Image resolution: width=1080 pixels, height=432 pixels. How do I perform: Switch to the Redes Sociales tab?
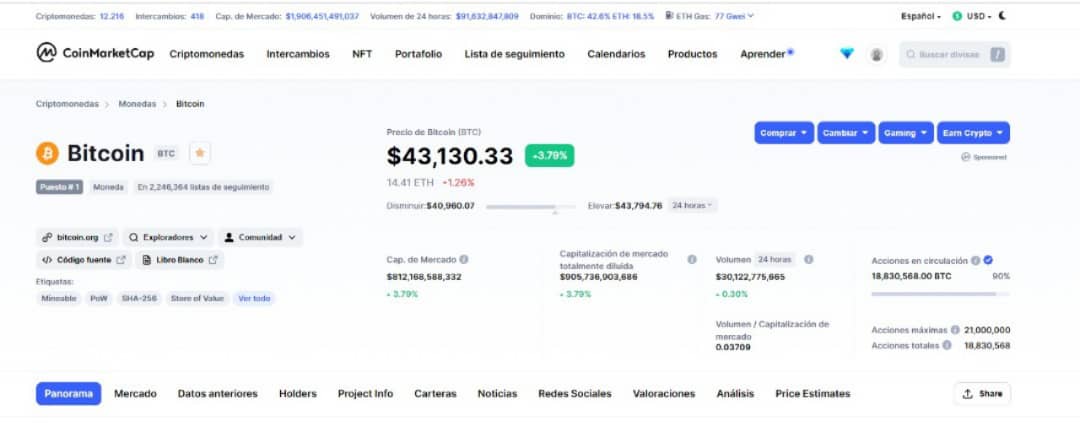click(574, 393)
